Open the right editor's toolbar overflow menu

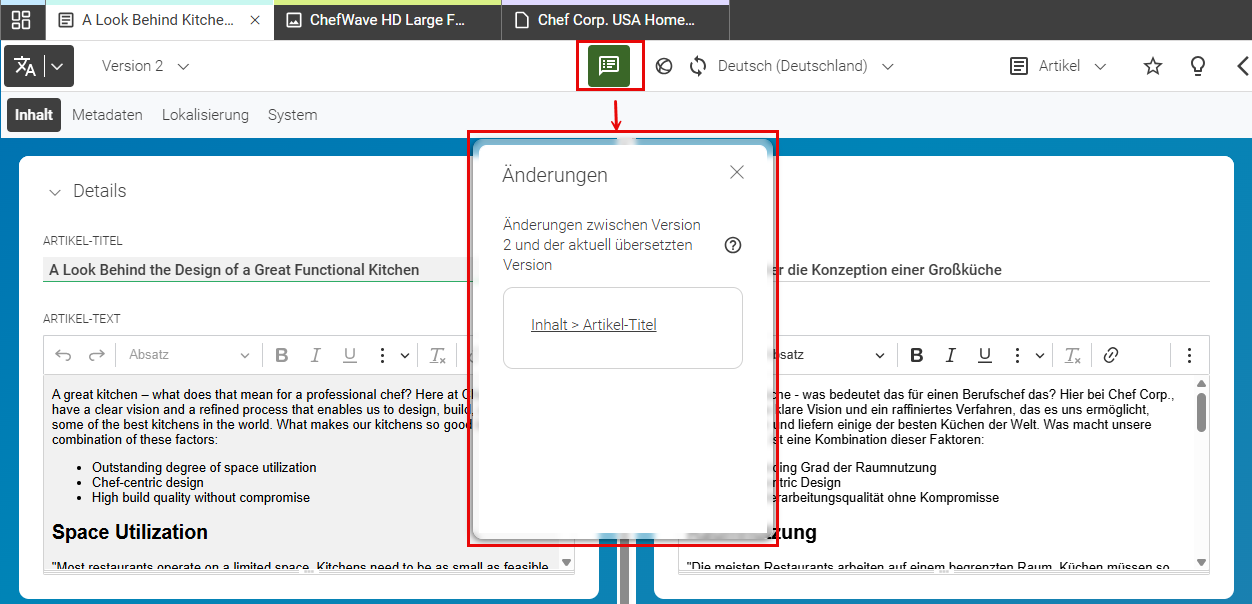tap(1189, 355)
